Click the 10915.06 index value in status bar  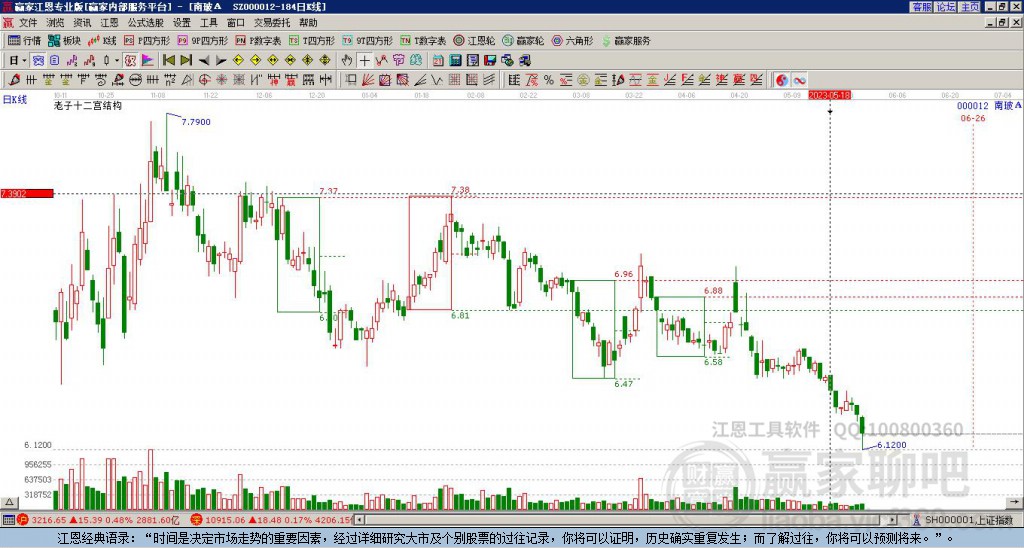tap(225, 520)
